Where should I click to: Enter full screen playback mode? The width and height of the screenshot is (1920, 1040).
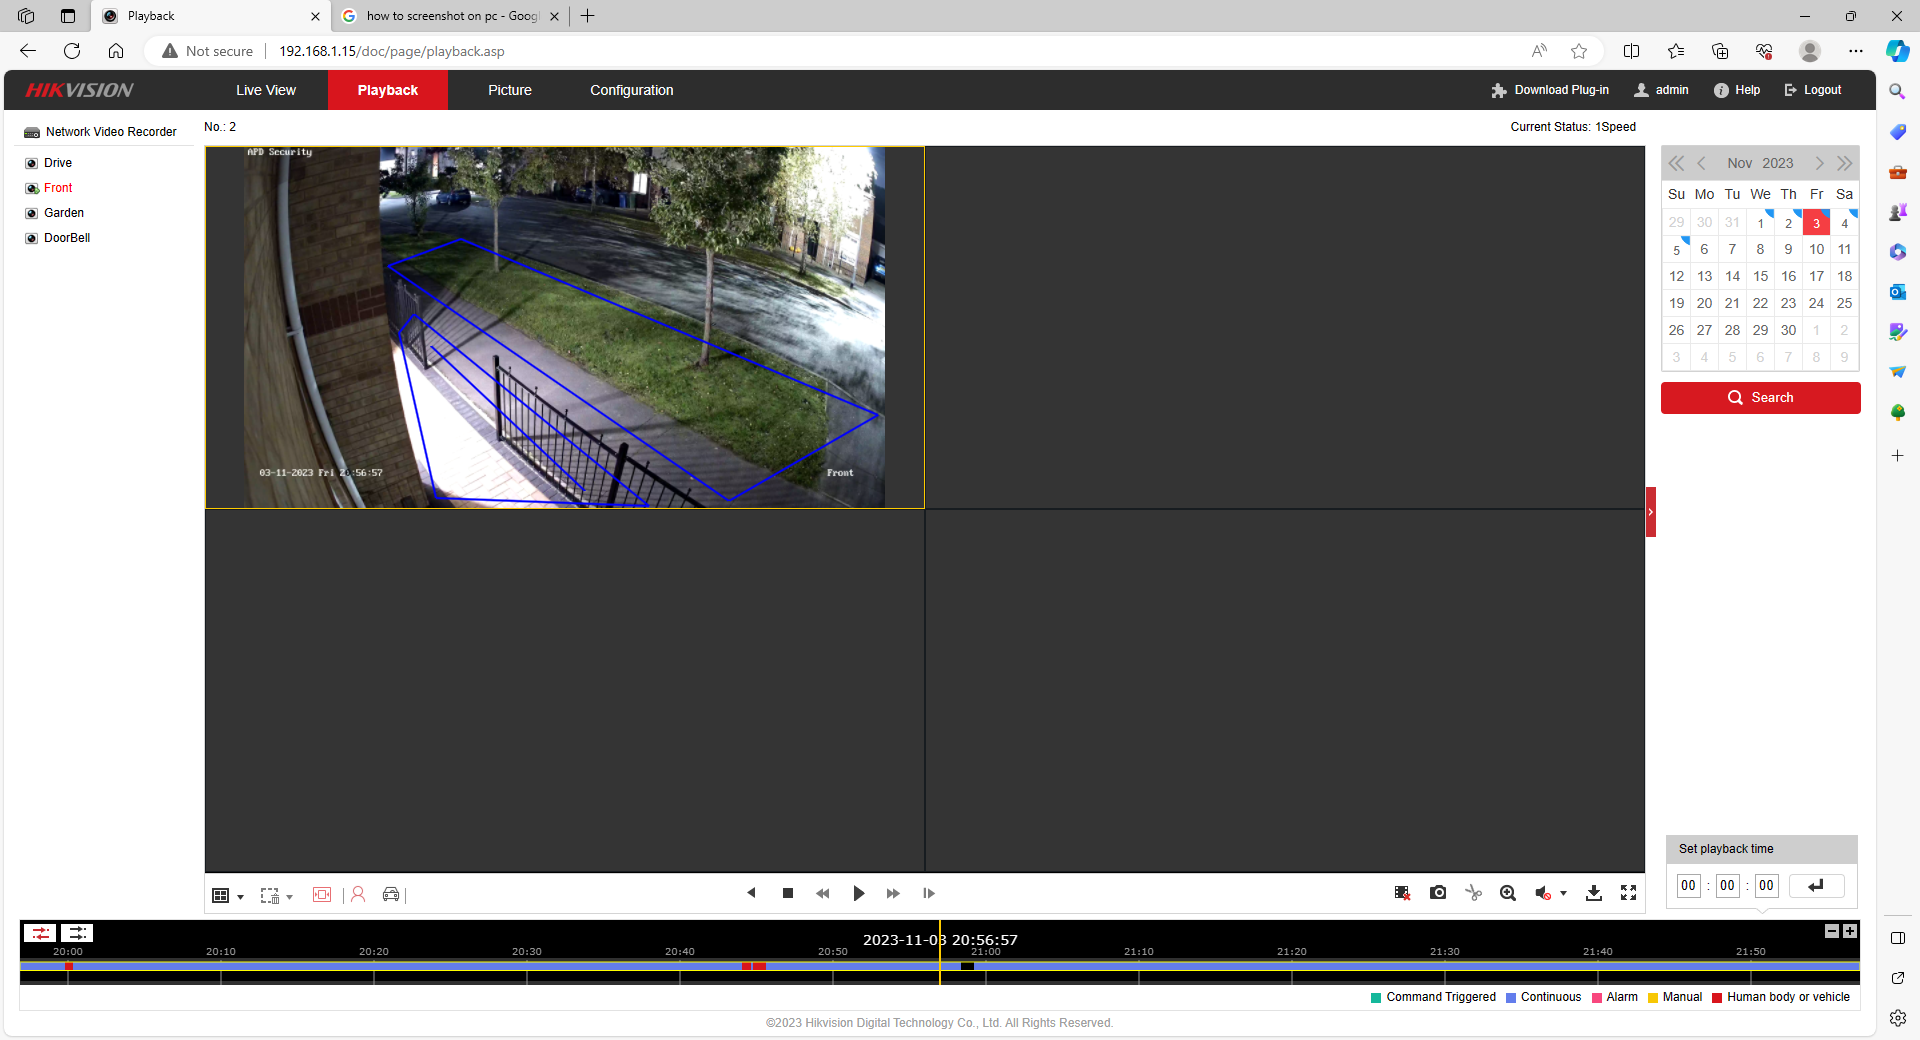point(1629,893)
